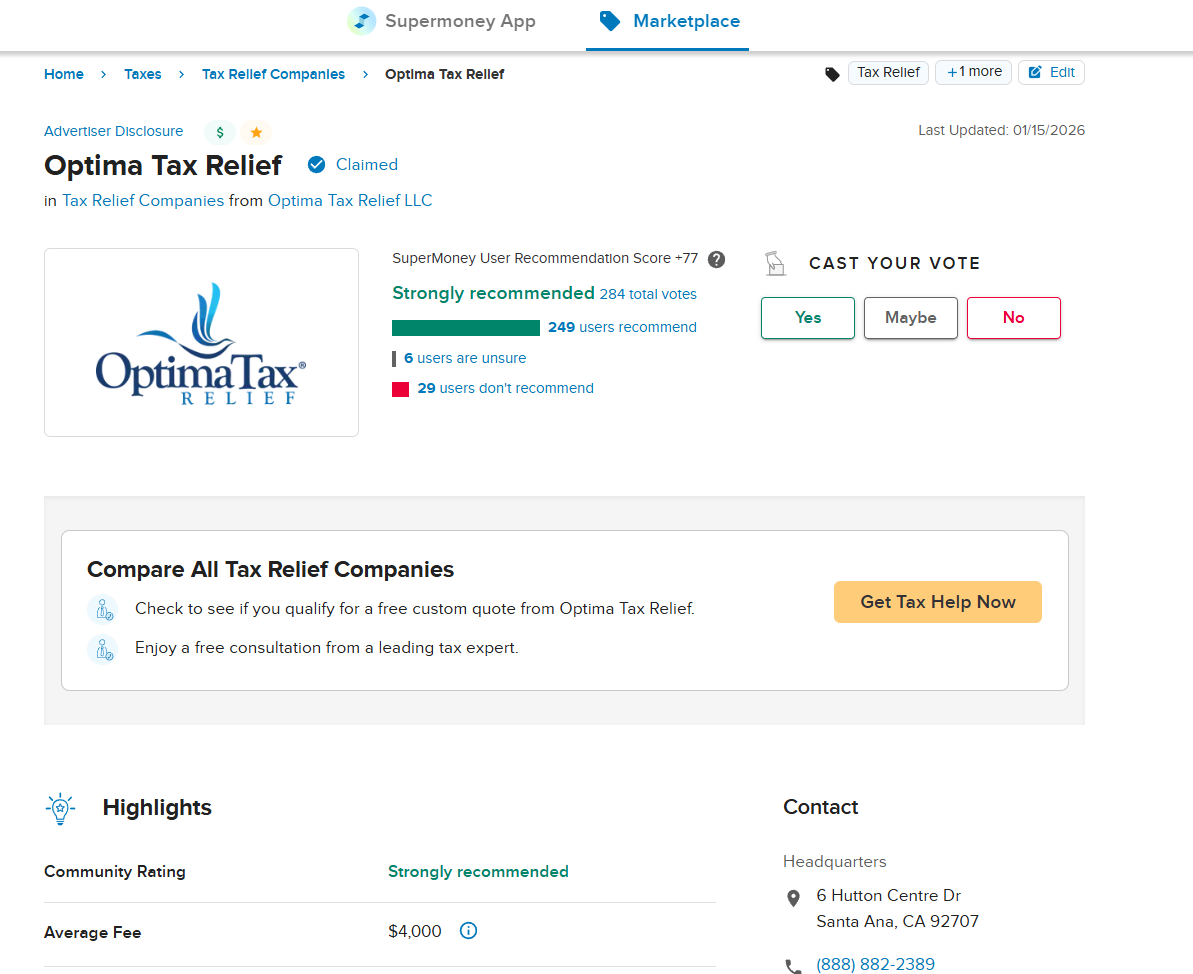Click the orange star badge icon
This screenshot has width=1193, height=974.
click(x=256, y=132)
